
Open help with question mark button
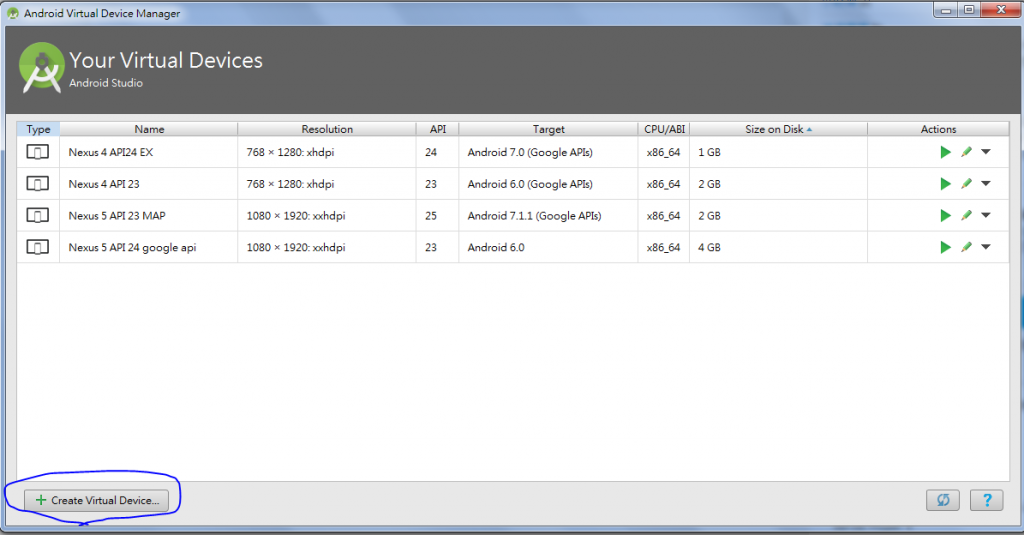click(x=987, y=500)
